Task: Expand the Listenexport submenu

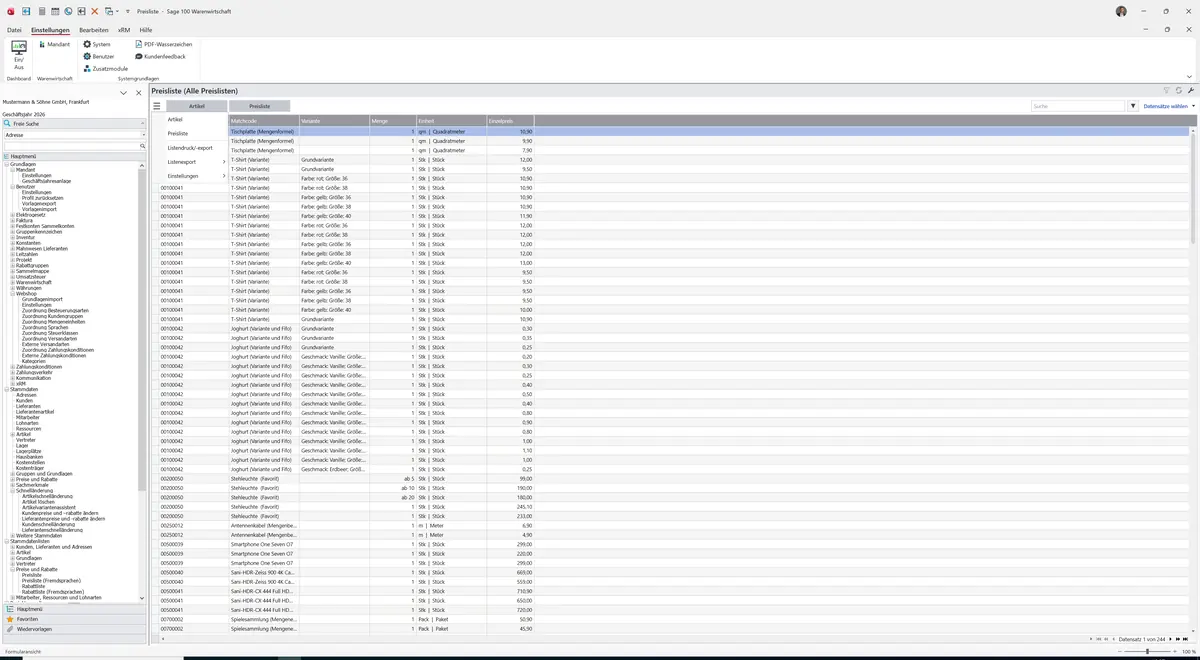Action: click(x=196, y=162)
